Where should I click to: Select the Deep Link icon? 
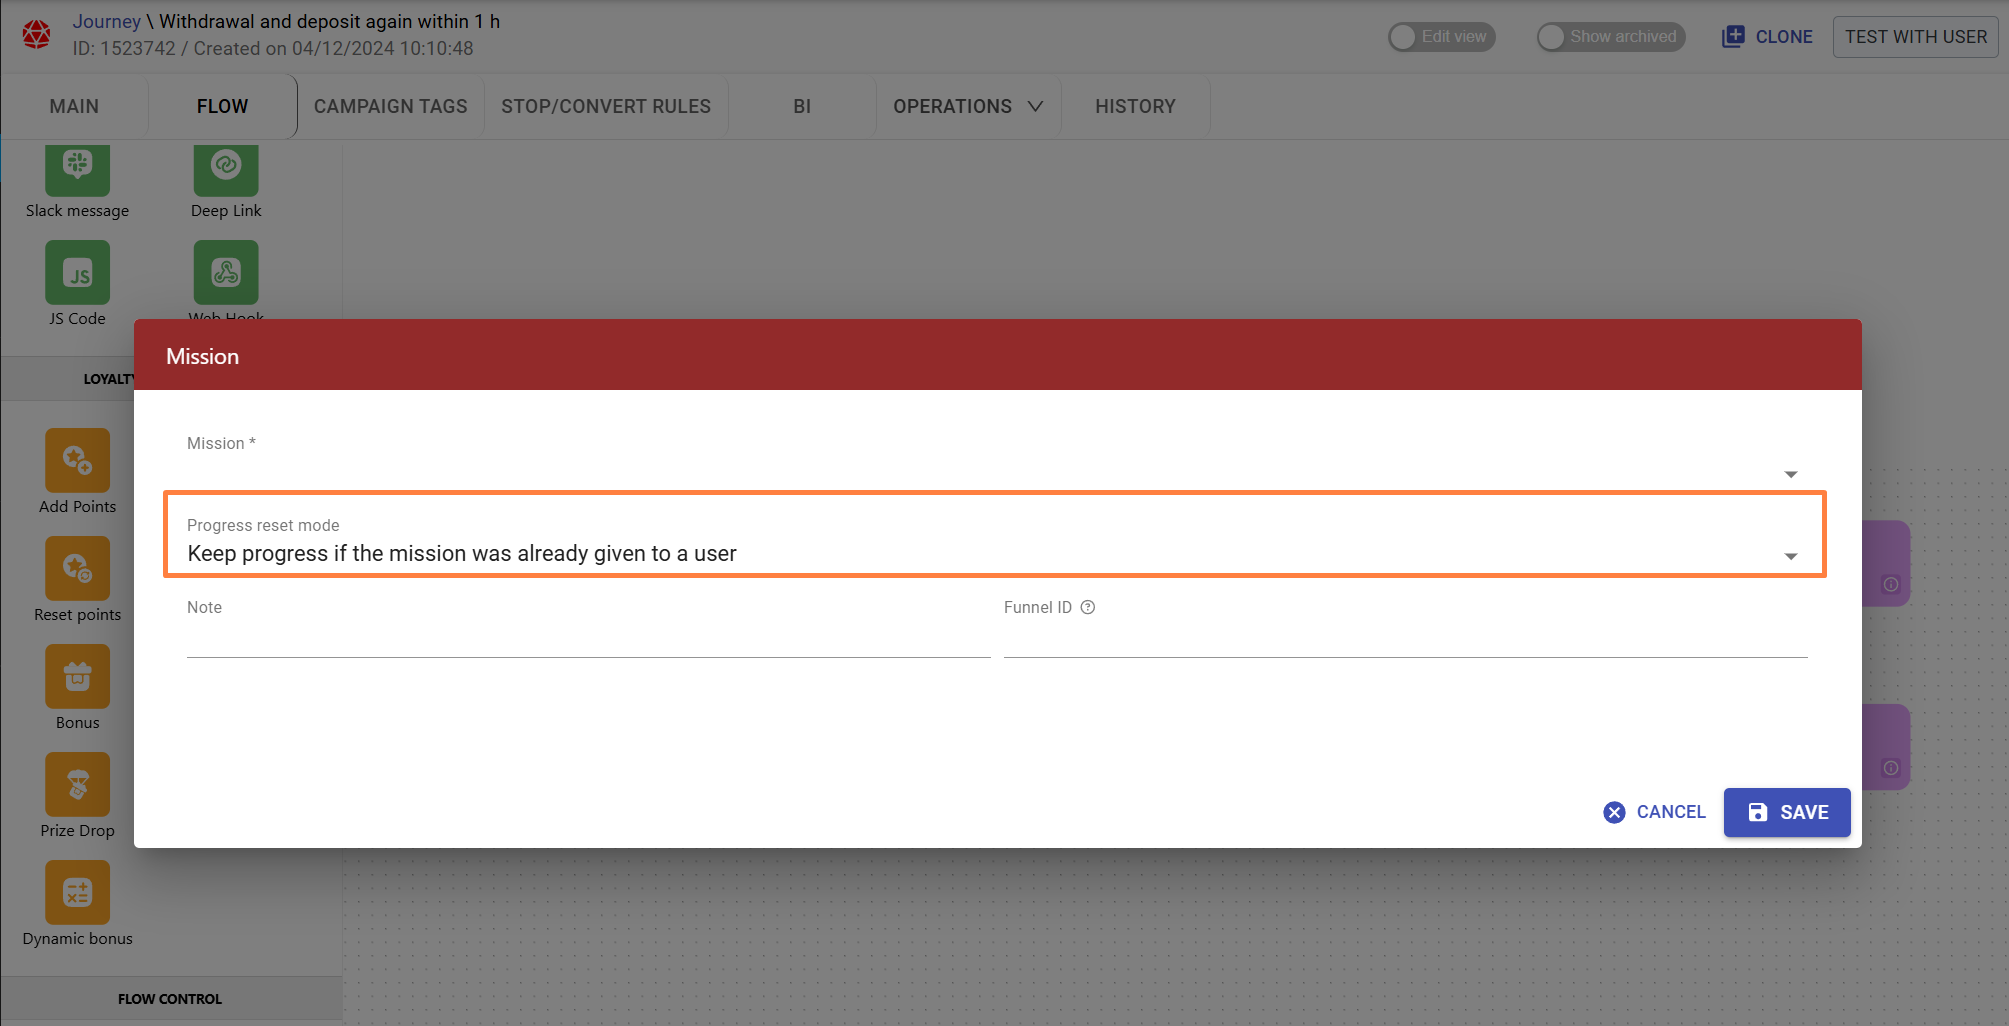226,168
